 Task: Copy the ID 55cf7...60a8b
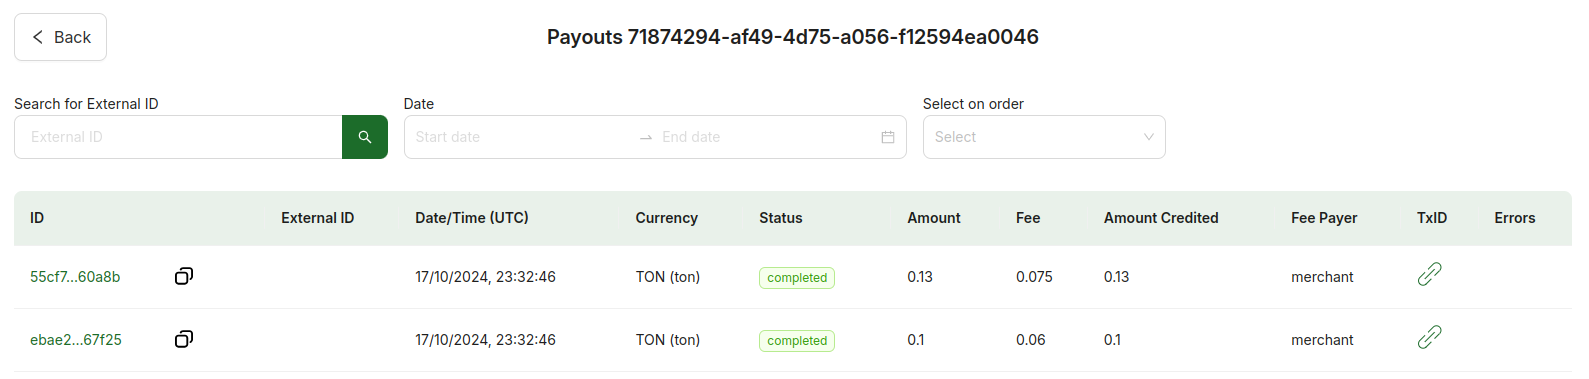(x=184, y=276)
